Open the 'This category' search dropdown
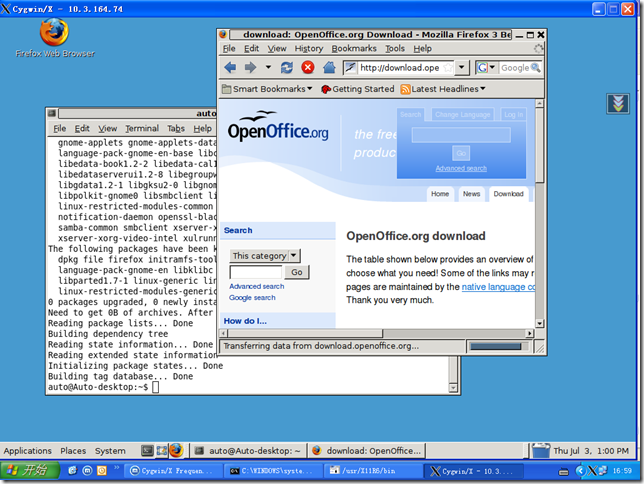This screenshot has width=644, height=484. 265,256
